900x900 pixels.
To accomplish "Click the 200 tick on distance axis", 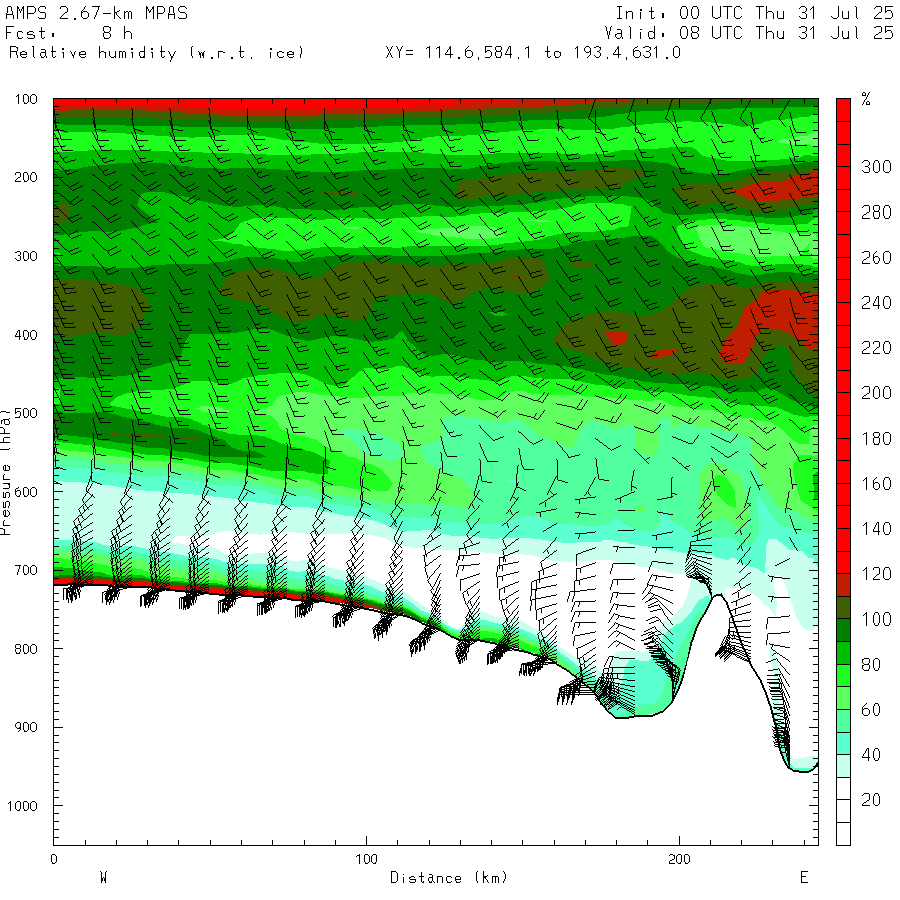I will [679, 859].
